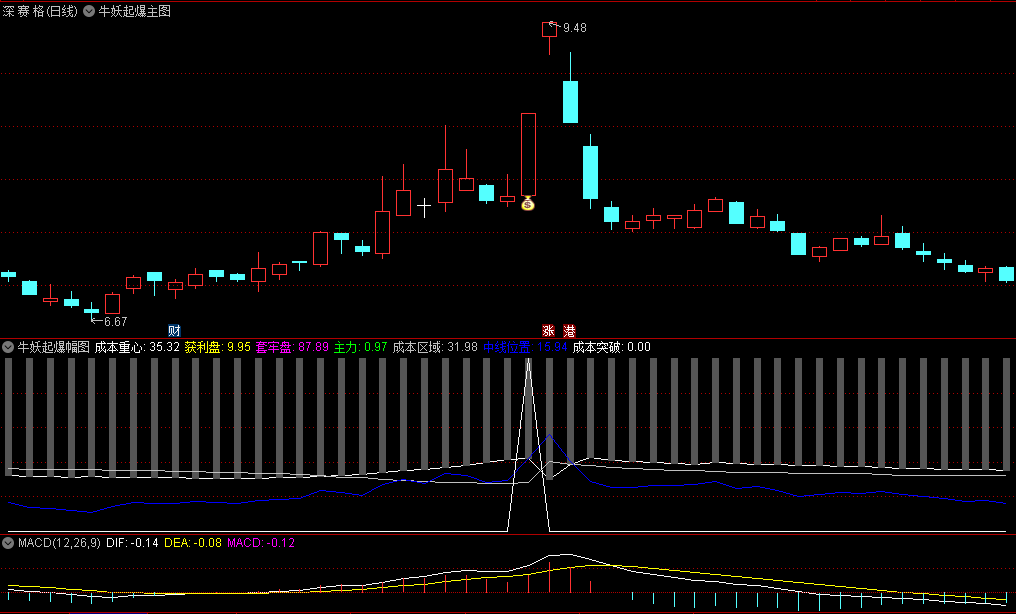The image size is (1016, 614).
Task: Click the yellow DEA: -0.08 reading
Action: [x=193, y=543]
